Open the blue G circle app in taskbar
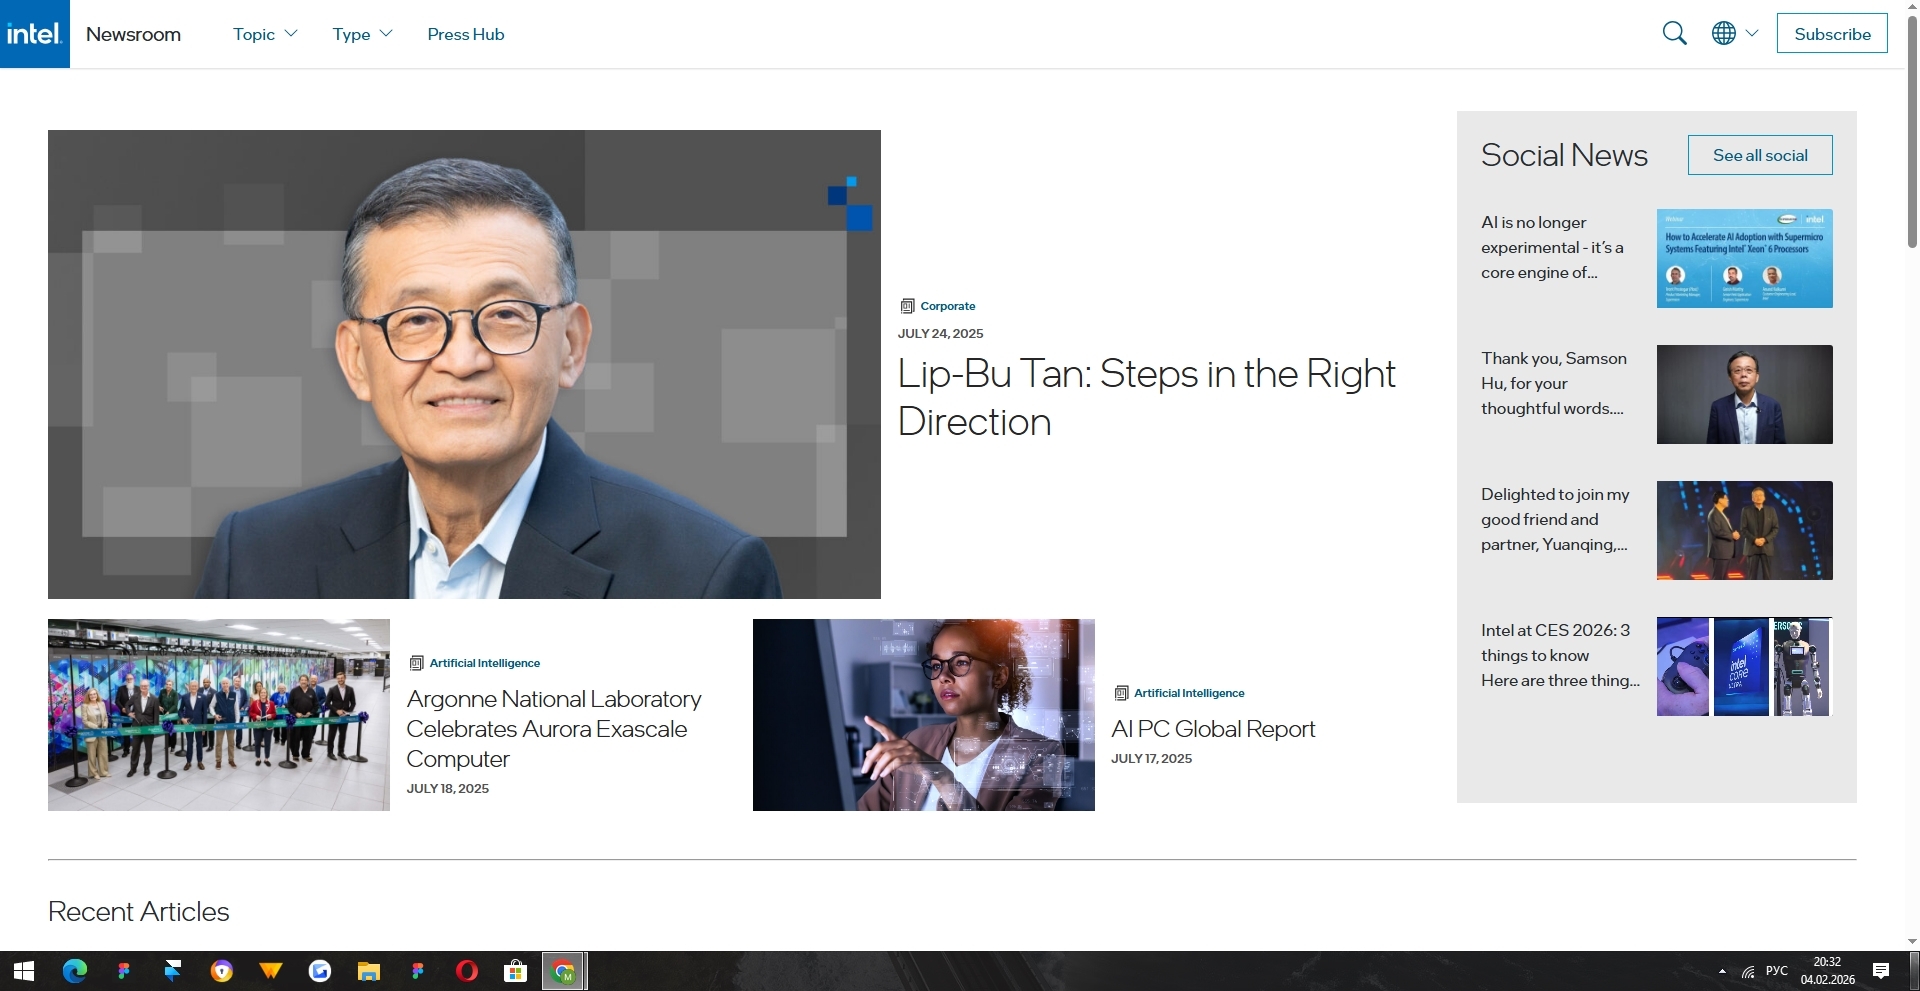 click(x=320, y=971)
